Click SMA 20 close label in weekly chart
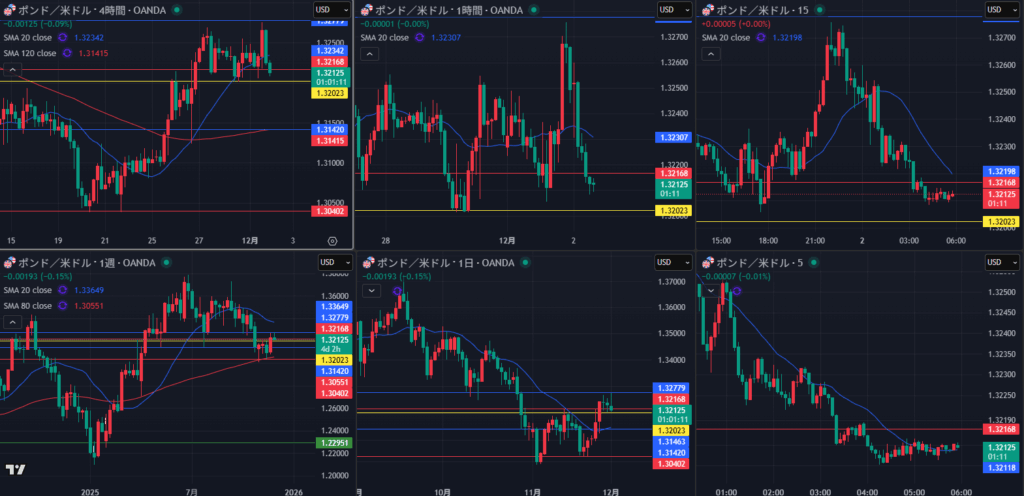The height and width of the screenshot is (496, 1024). point(27,290)
